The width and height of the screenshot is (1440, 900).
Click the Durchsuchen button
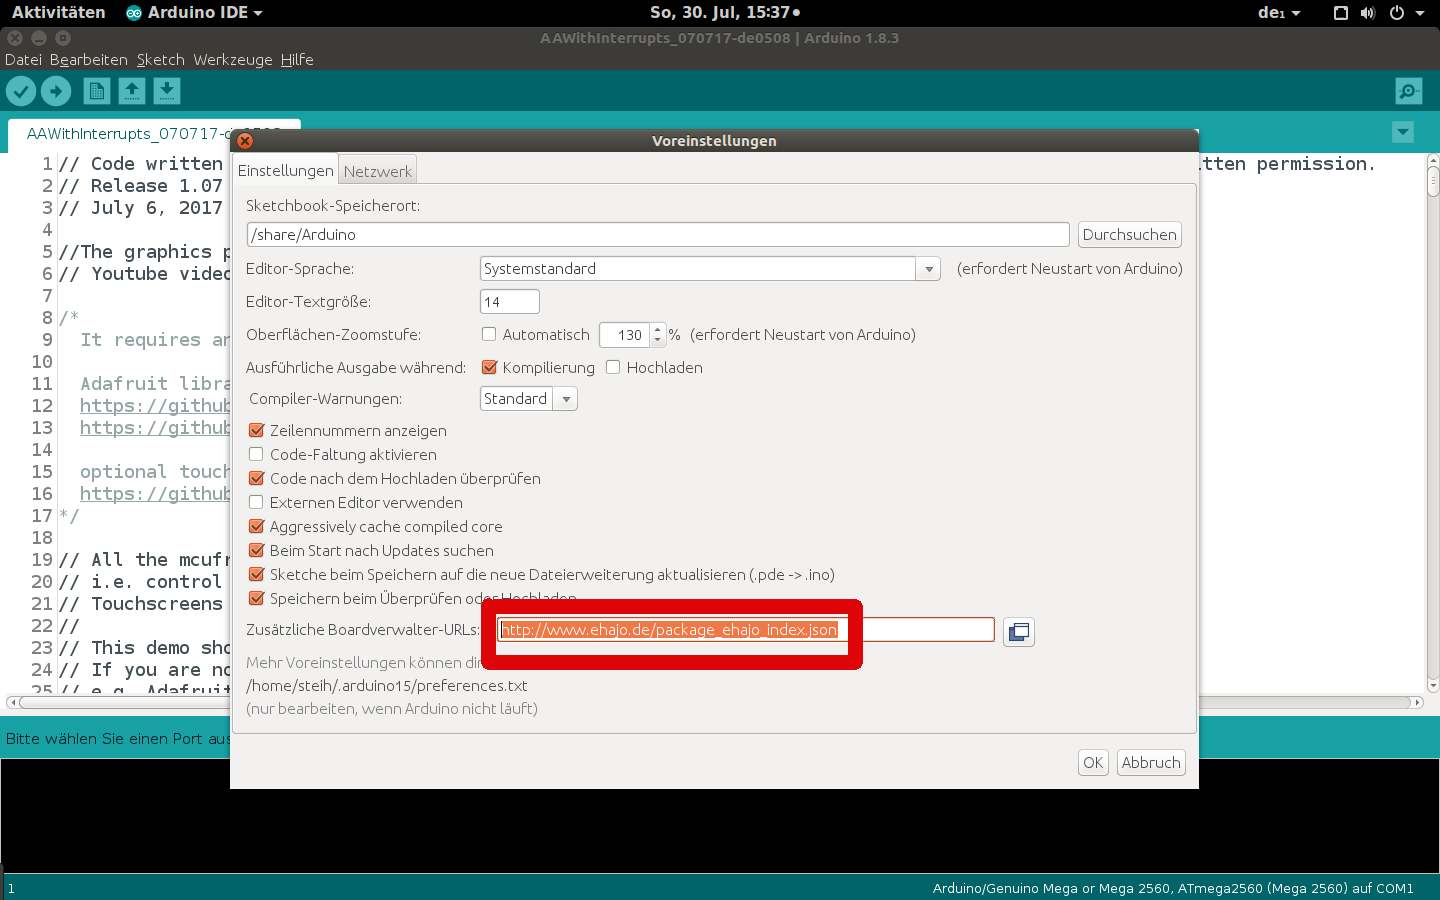coord(1129,235)
